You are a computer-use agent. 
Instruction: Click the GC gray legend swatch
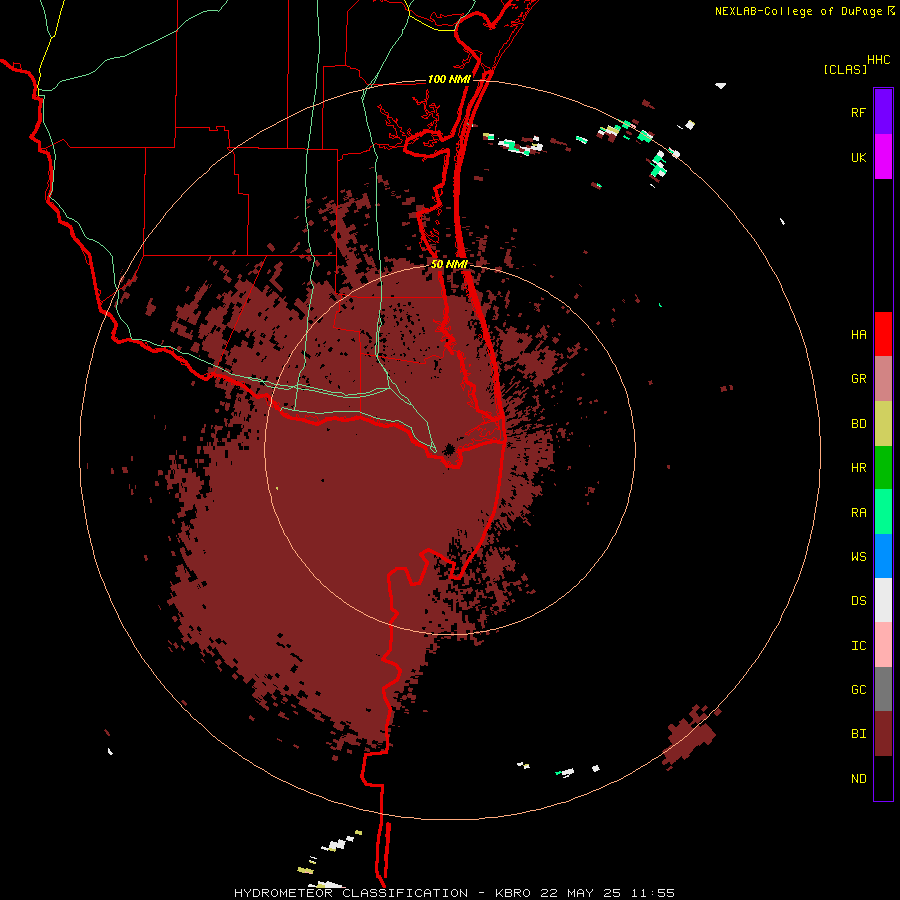[883, 689]
